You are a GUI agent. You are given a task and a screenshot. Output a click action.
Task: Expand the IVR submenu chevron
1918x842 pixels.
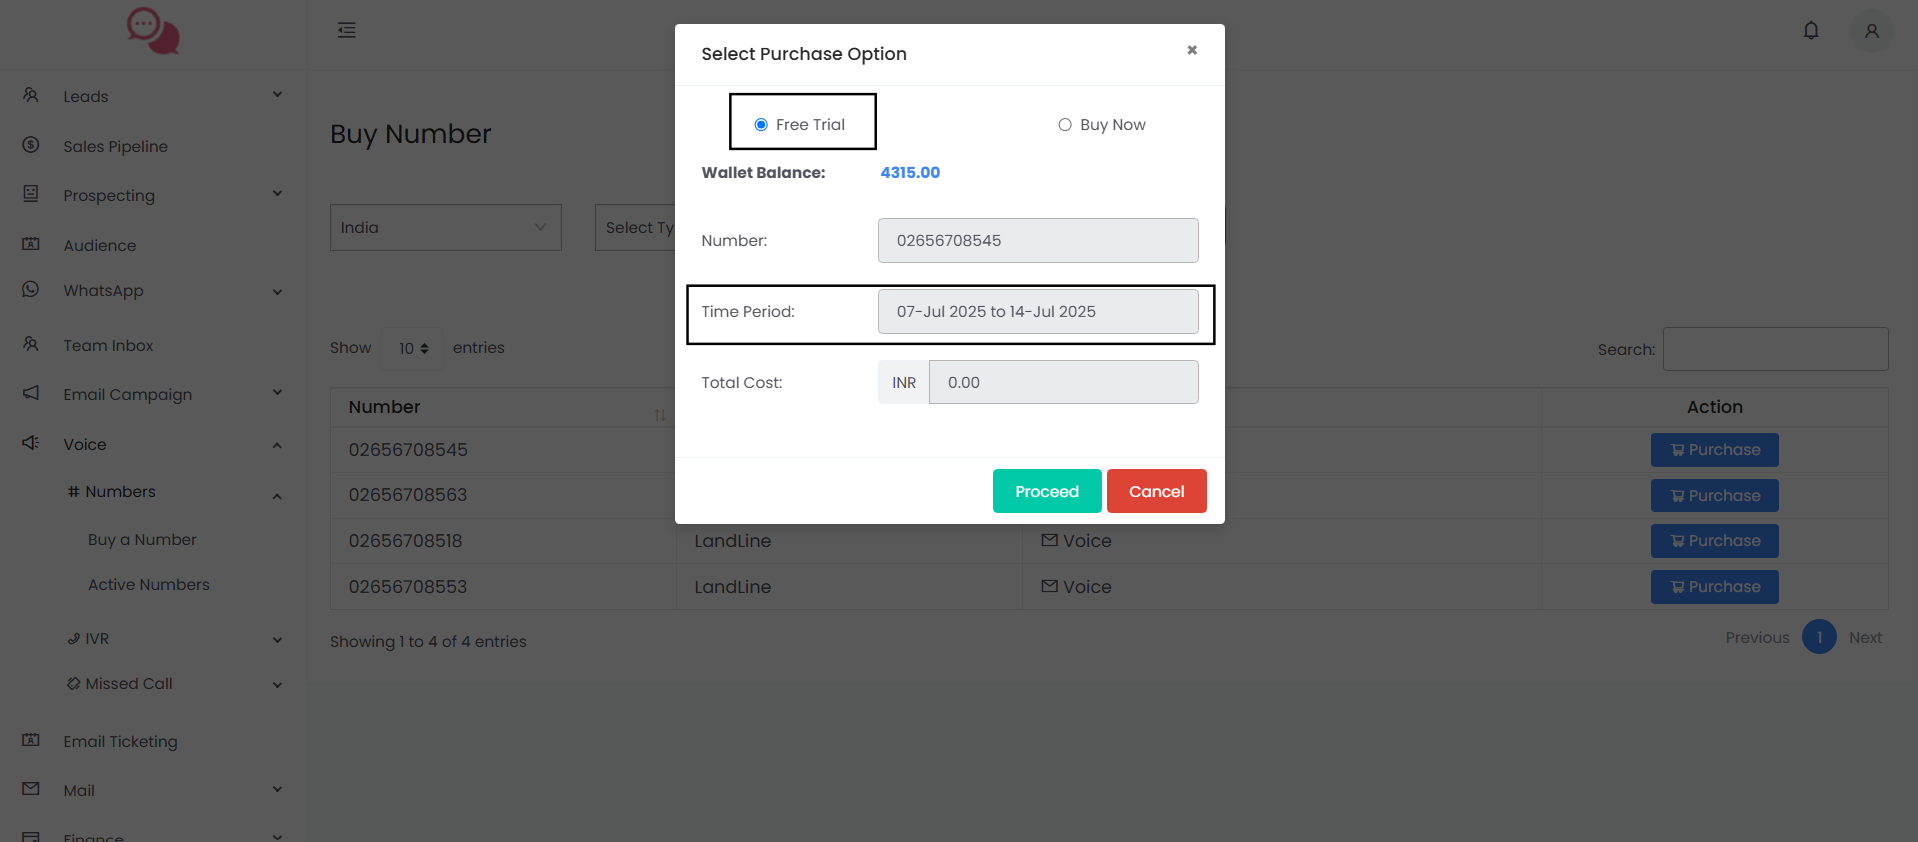[x=277, y=639]
